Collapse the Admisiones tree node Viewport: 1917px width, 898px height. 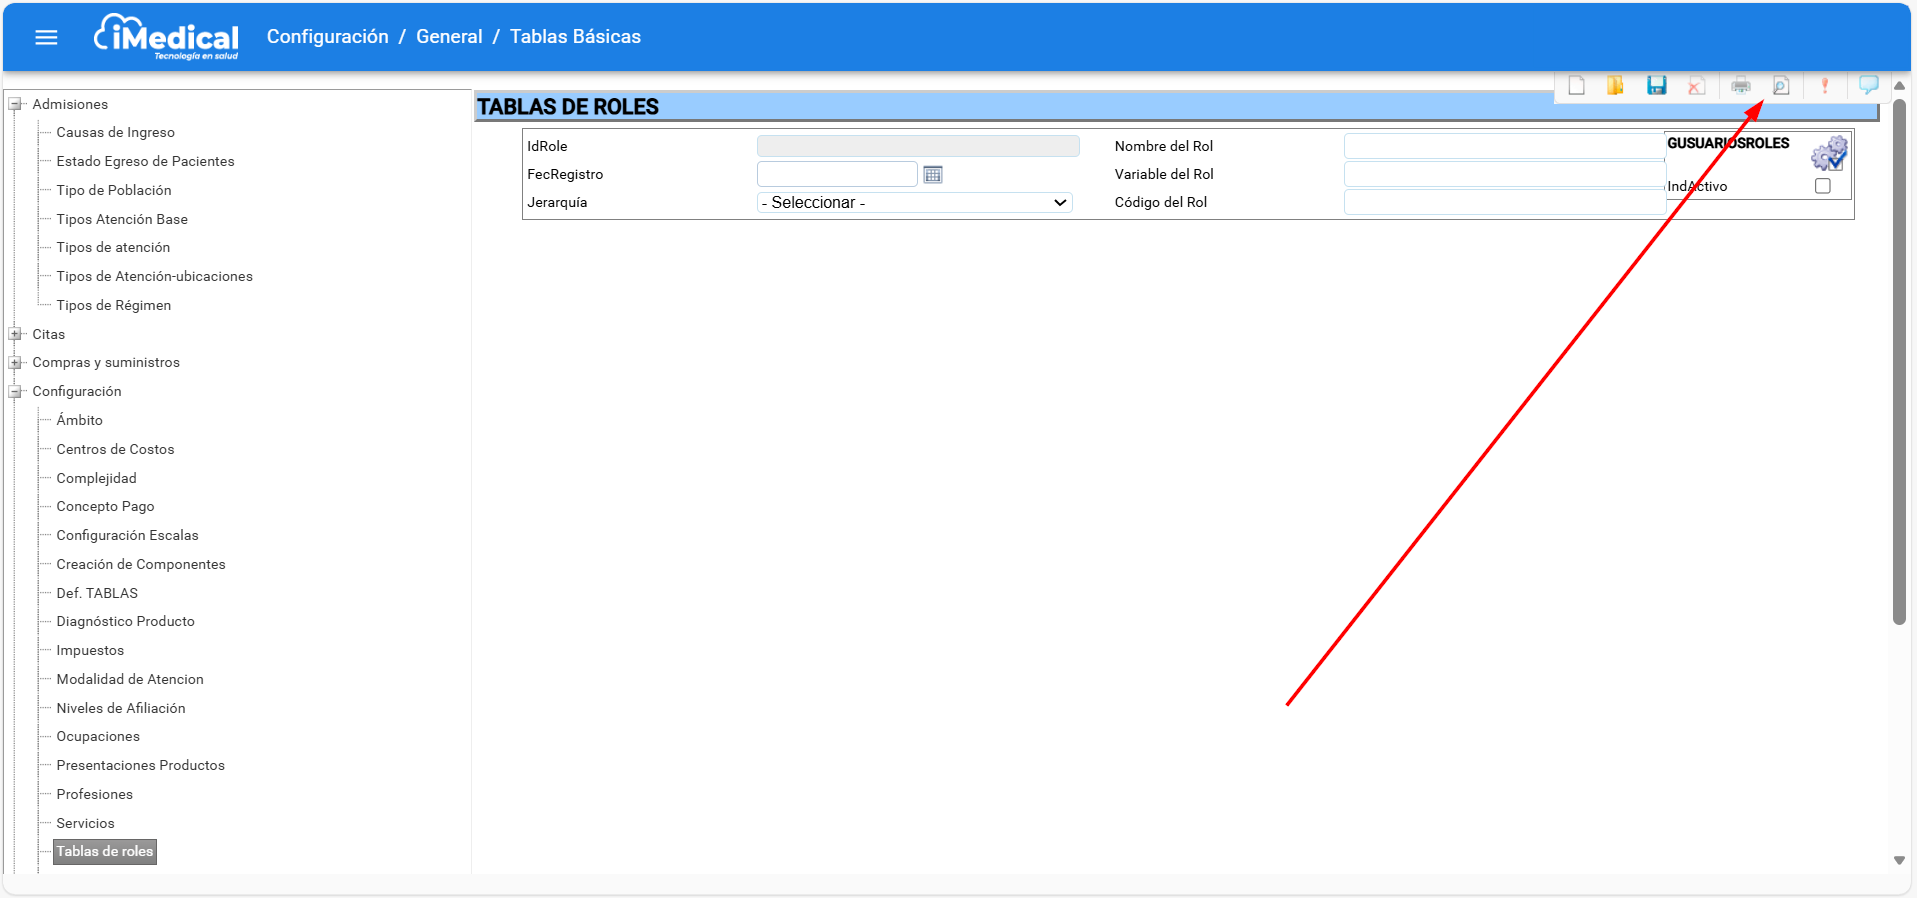click(x=15, y=104)
